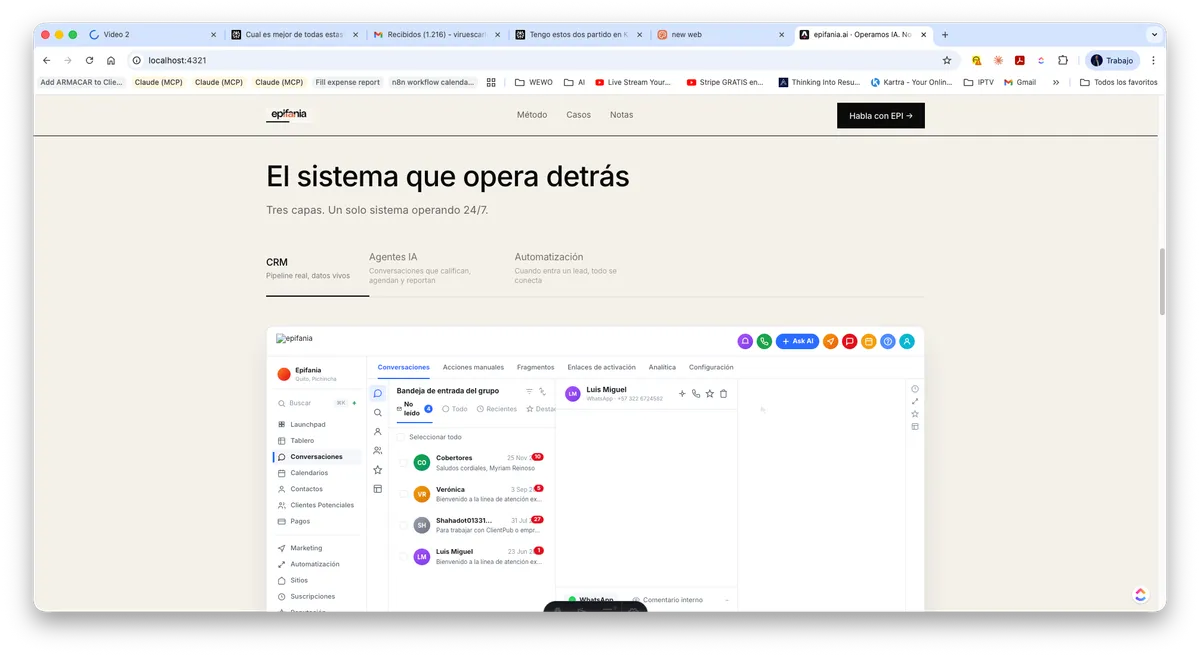
Task: Click the sort arrows icon in inbox header
Action: pyautogui.click(x=542, y=391)
